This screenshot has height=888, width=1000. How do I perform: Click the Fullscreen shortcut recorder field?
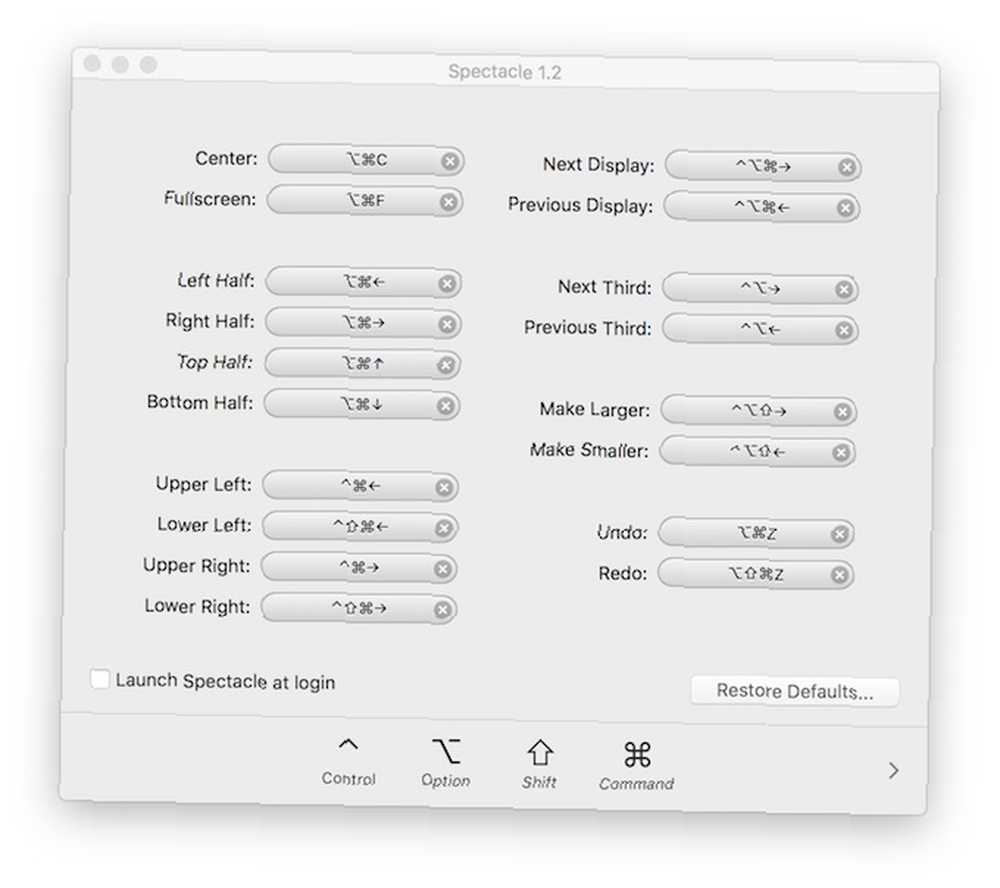pos(365,200)
